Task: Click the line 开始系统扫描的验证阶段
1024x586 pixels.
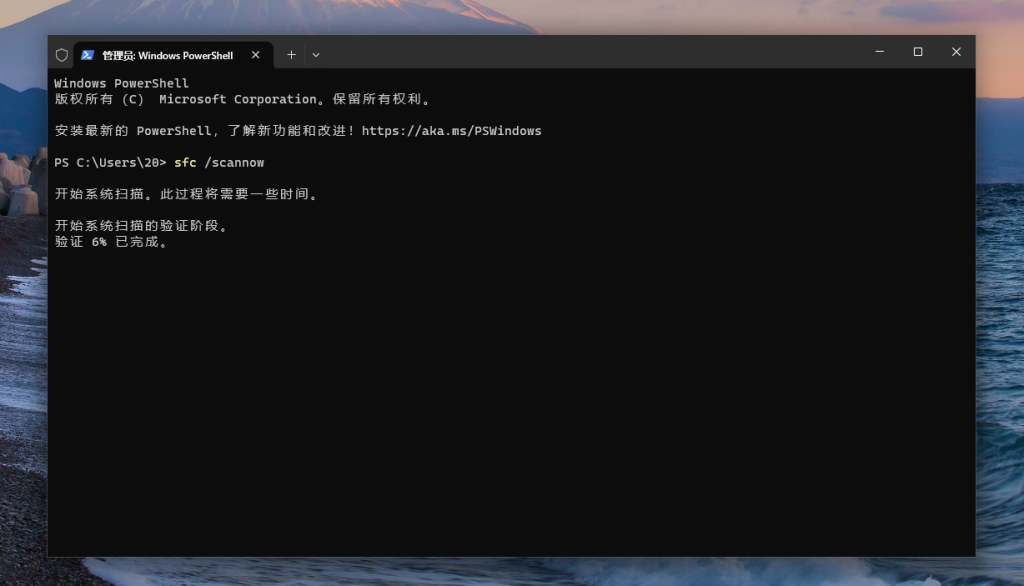Action: pos(141,226)
